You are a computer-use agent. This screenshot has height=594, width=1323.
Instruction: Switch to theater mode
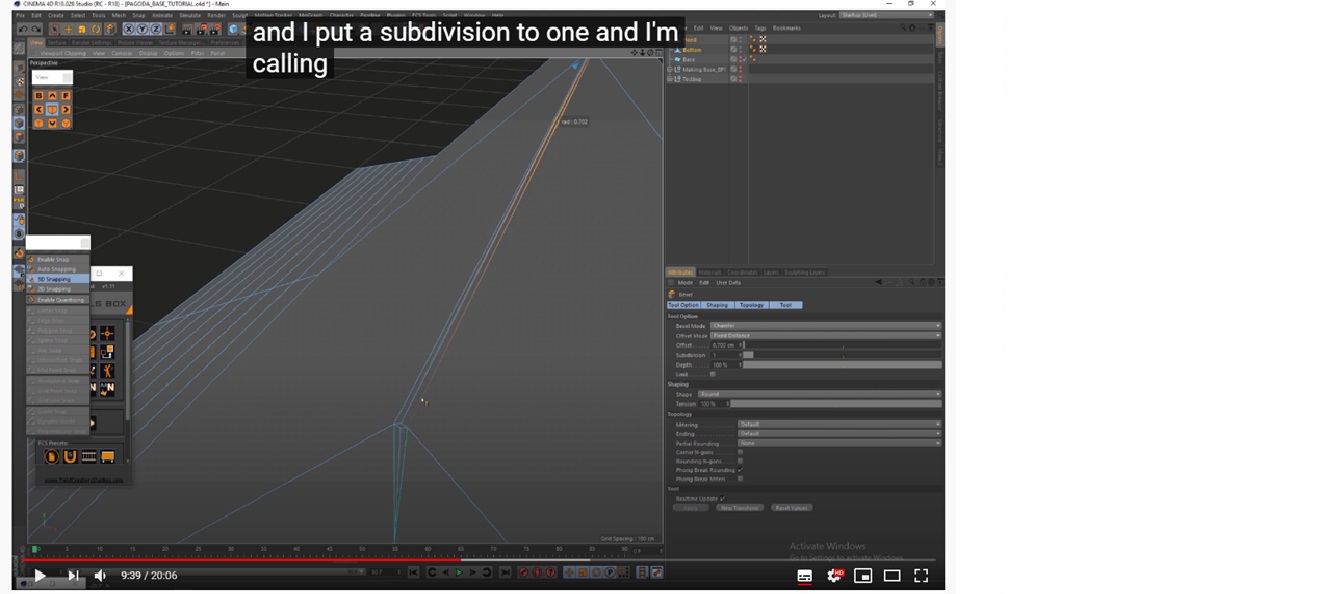[x=892, y=576]
